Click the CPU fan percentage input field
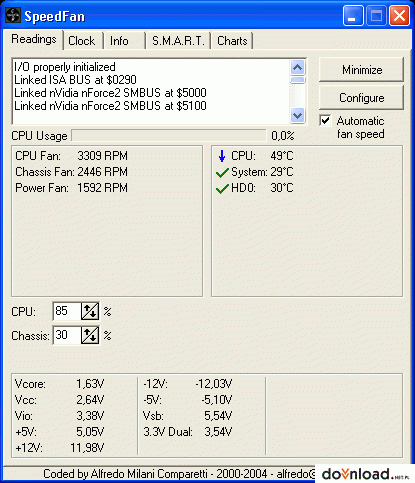This screenshot has width=415, height=483. point(67,311)
